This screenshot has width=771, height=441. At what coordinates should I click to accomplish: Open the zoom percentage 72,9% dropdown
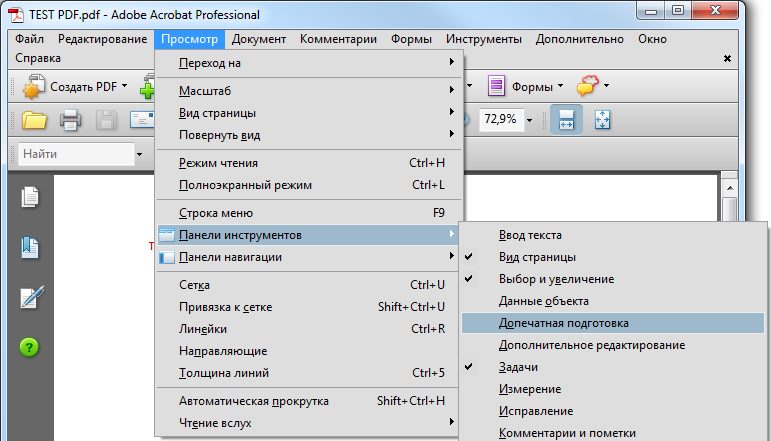point(528,120)
